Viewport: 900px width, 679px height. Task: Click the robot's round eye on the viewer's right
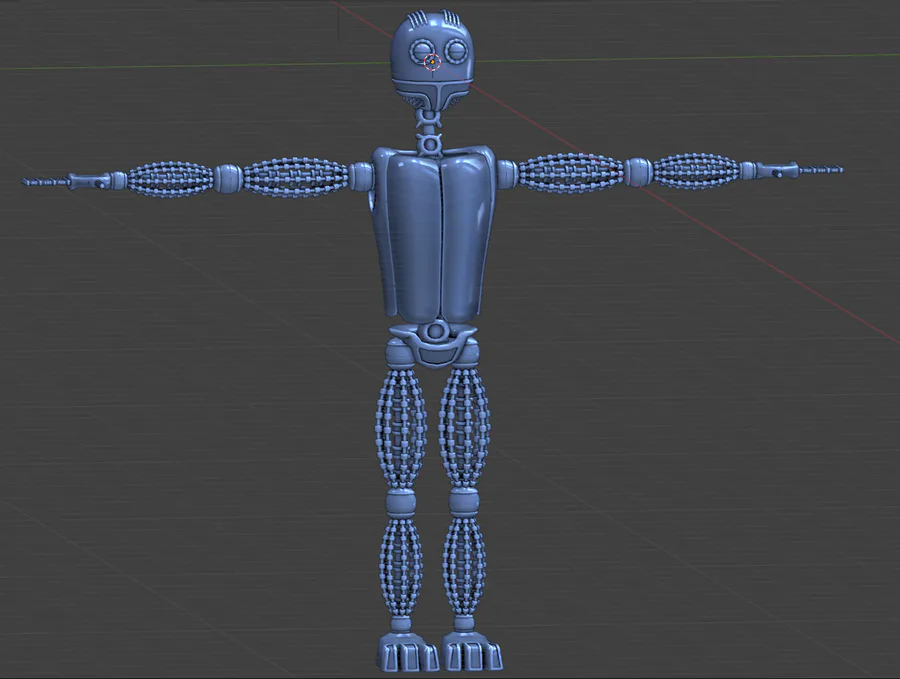pyautogui.click(x=458, y=52)
